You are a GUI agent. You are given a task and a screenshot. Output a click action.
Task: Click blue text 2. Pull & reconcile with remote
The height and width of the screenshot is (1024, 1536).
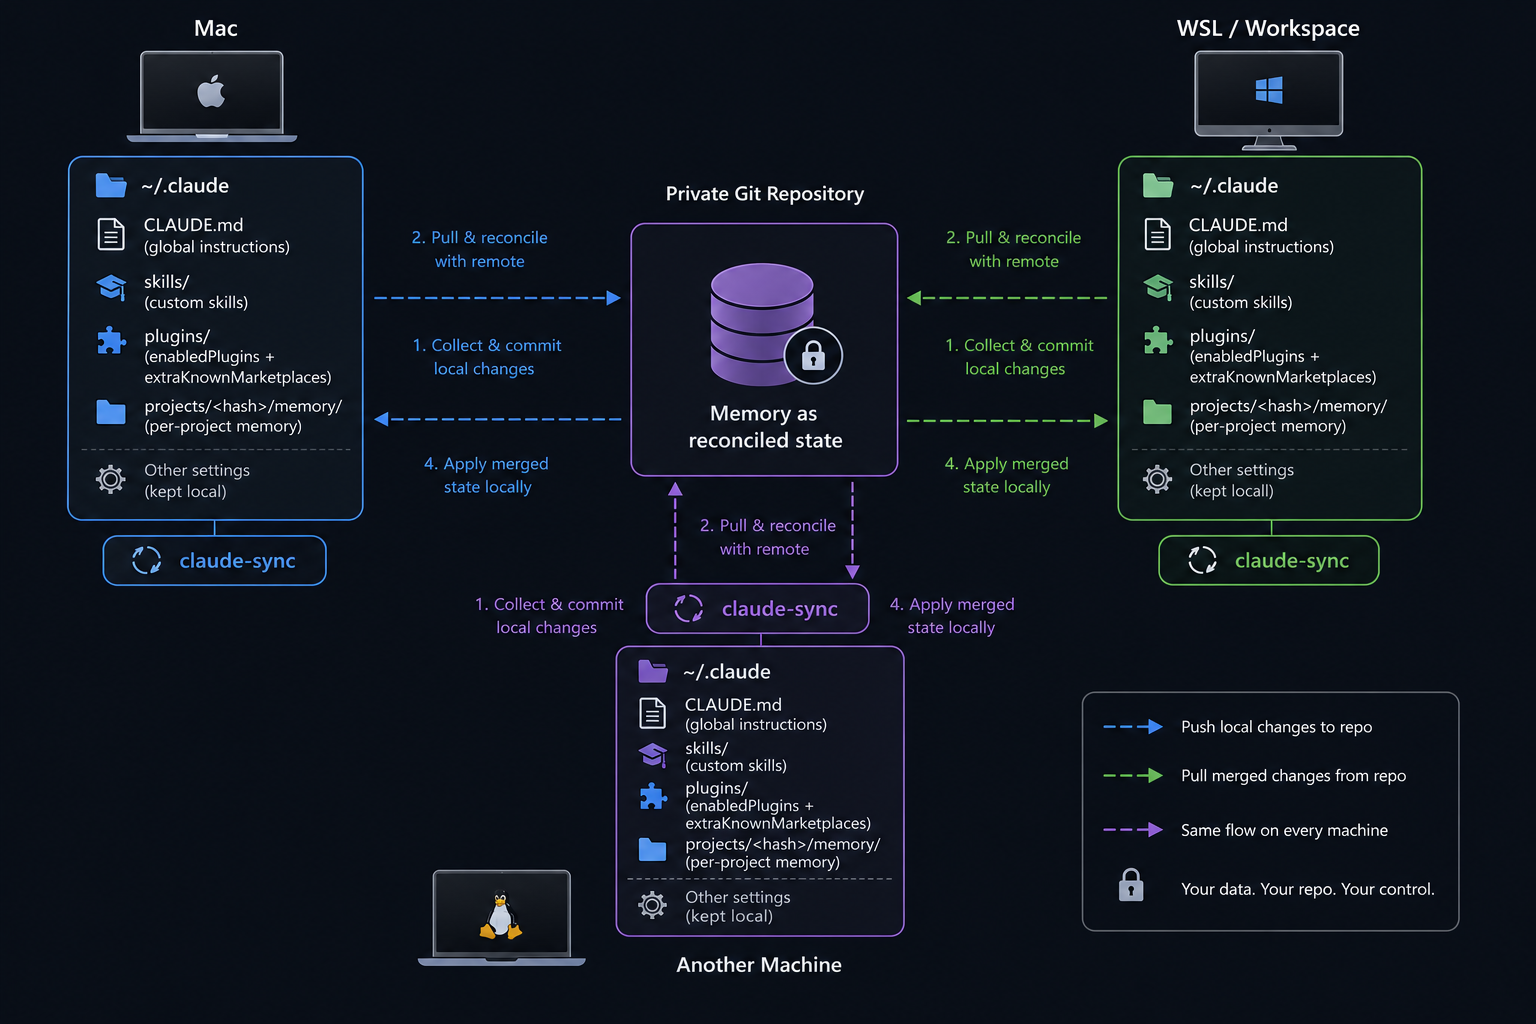pos(480,249)
